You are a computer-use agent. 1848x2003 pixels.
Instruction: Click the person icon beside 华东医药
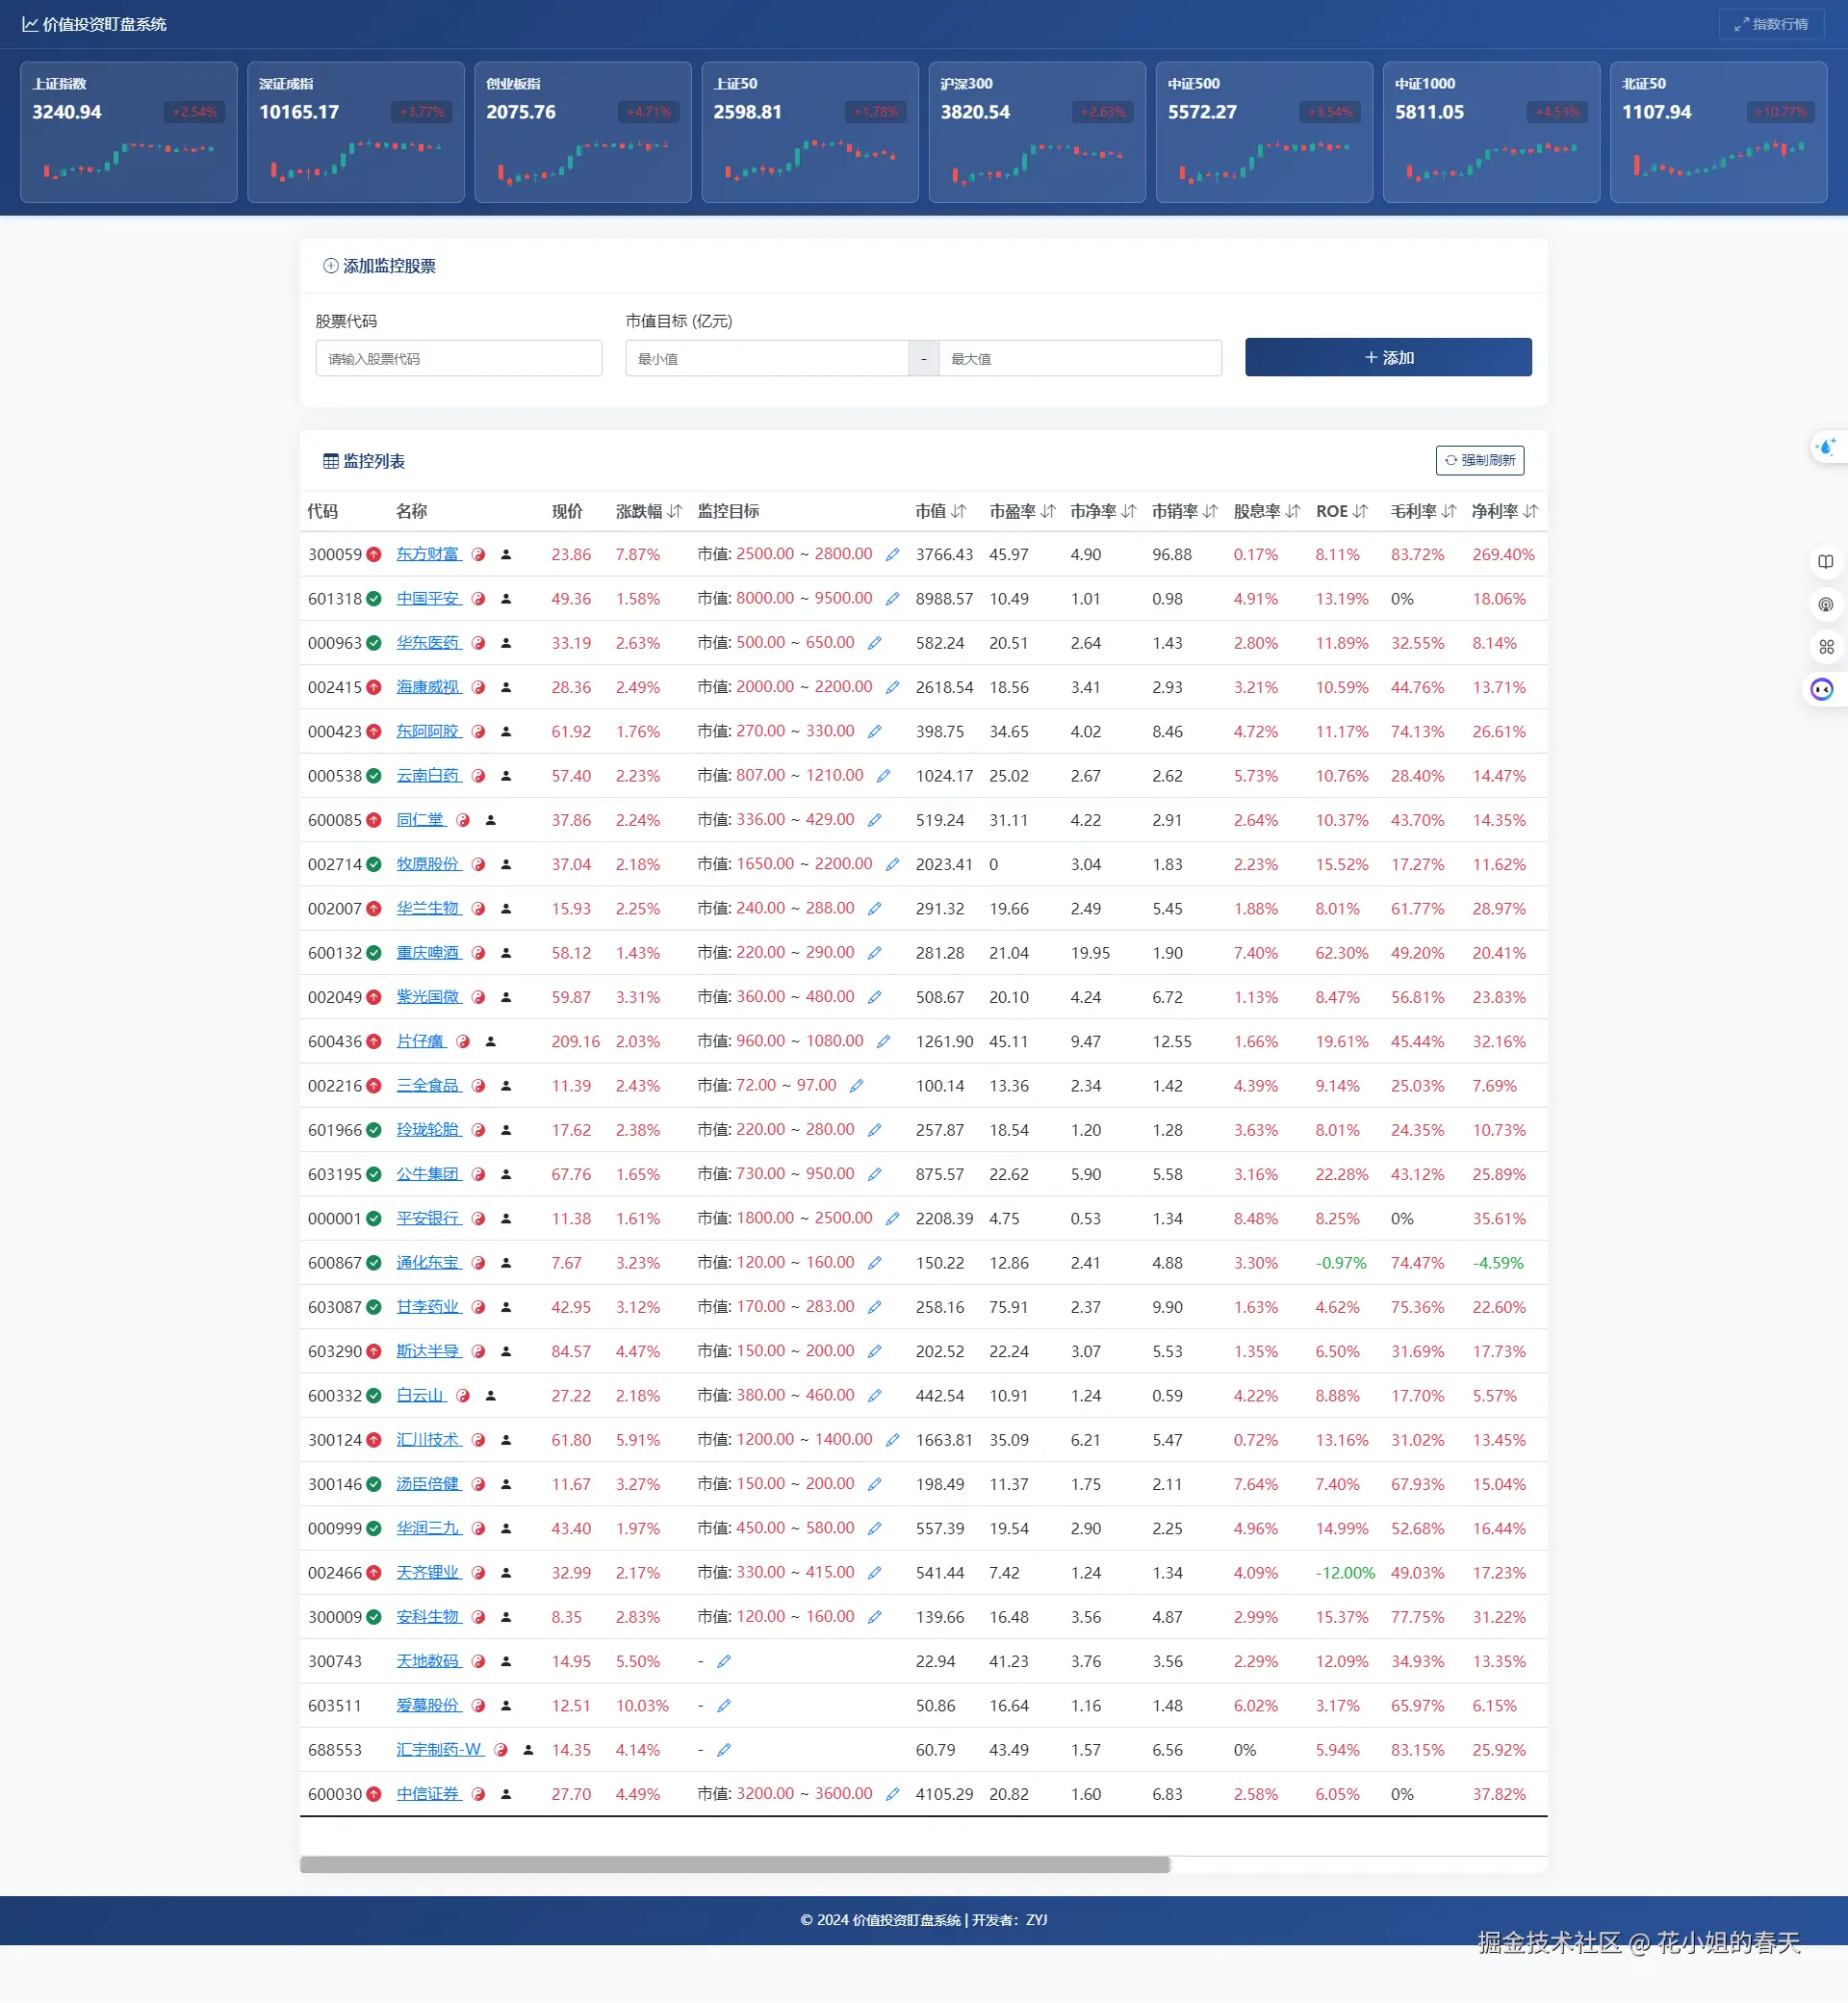506,643
